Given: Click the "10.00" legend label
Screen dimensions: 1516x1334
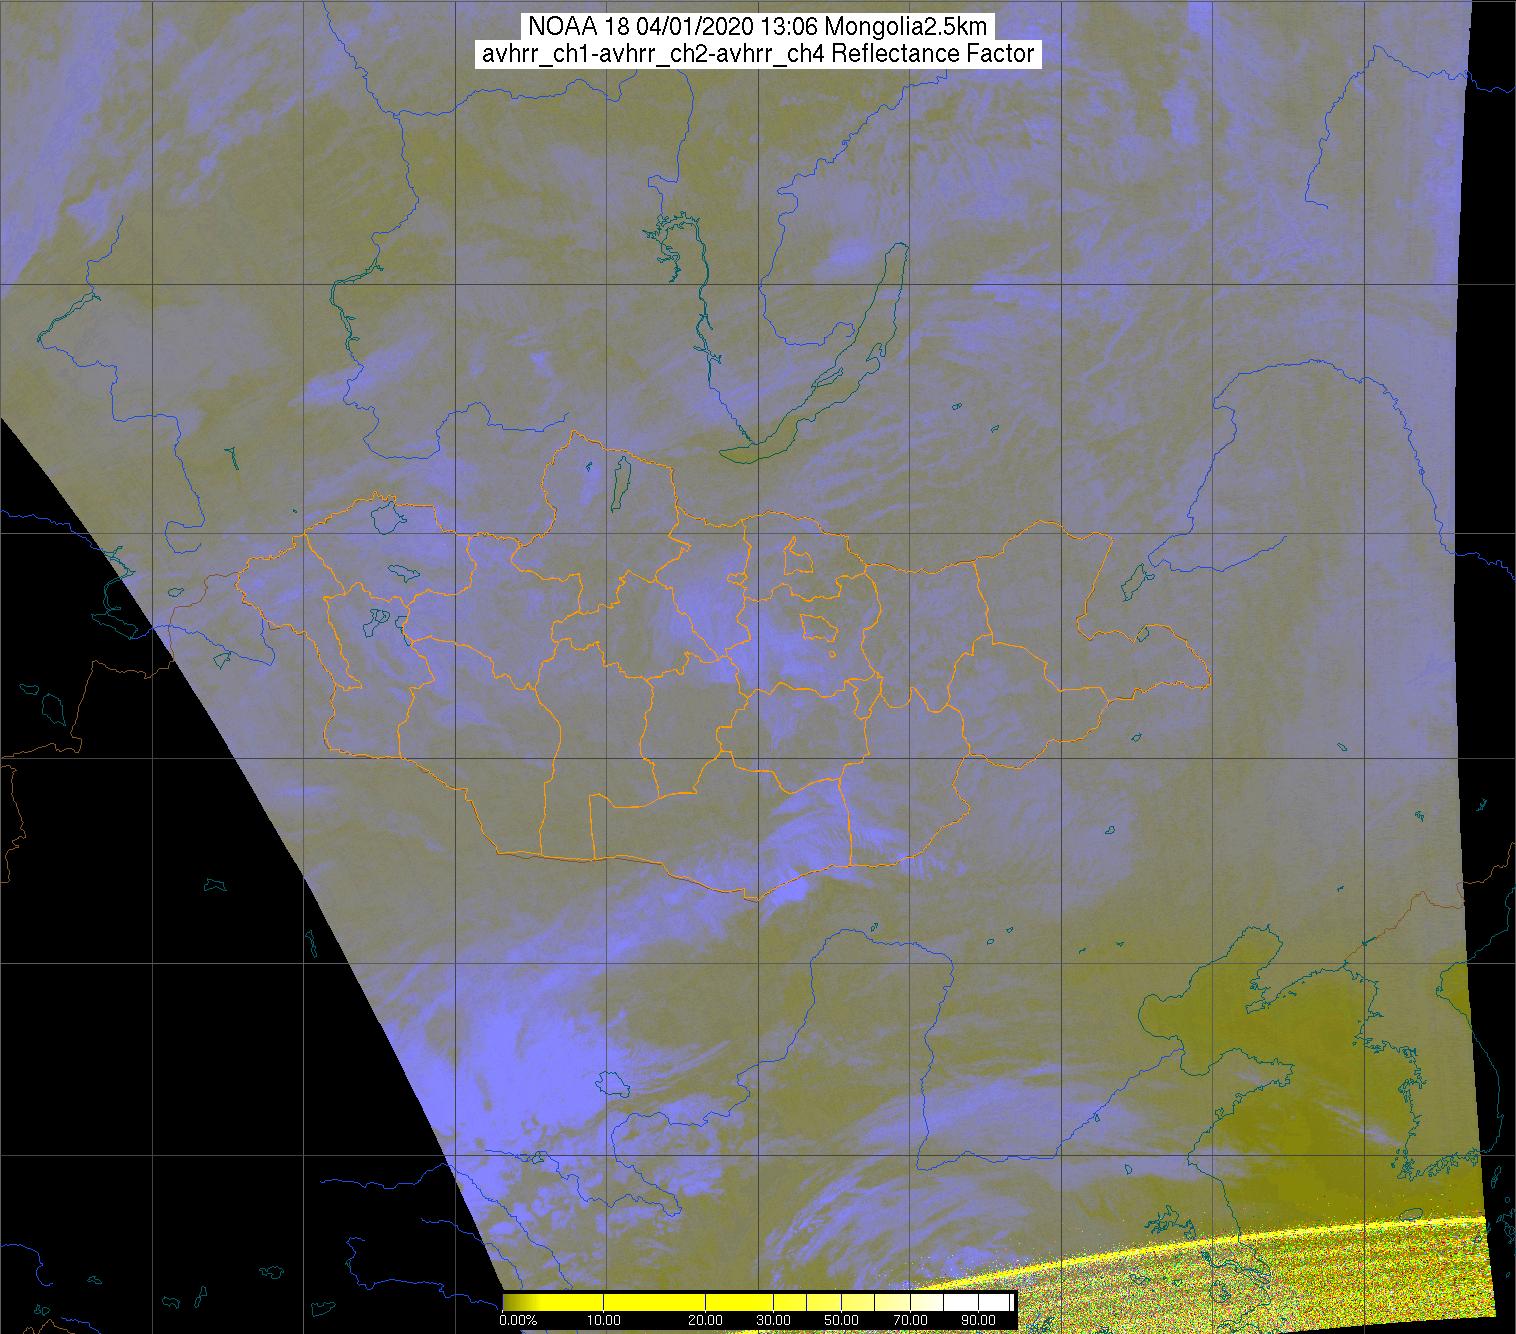Looking at the screenshot, I should 604,1320.
